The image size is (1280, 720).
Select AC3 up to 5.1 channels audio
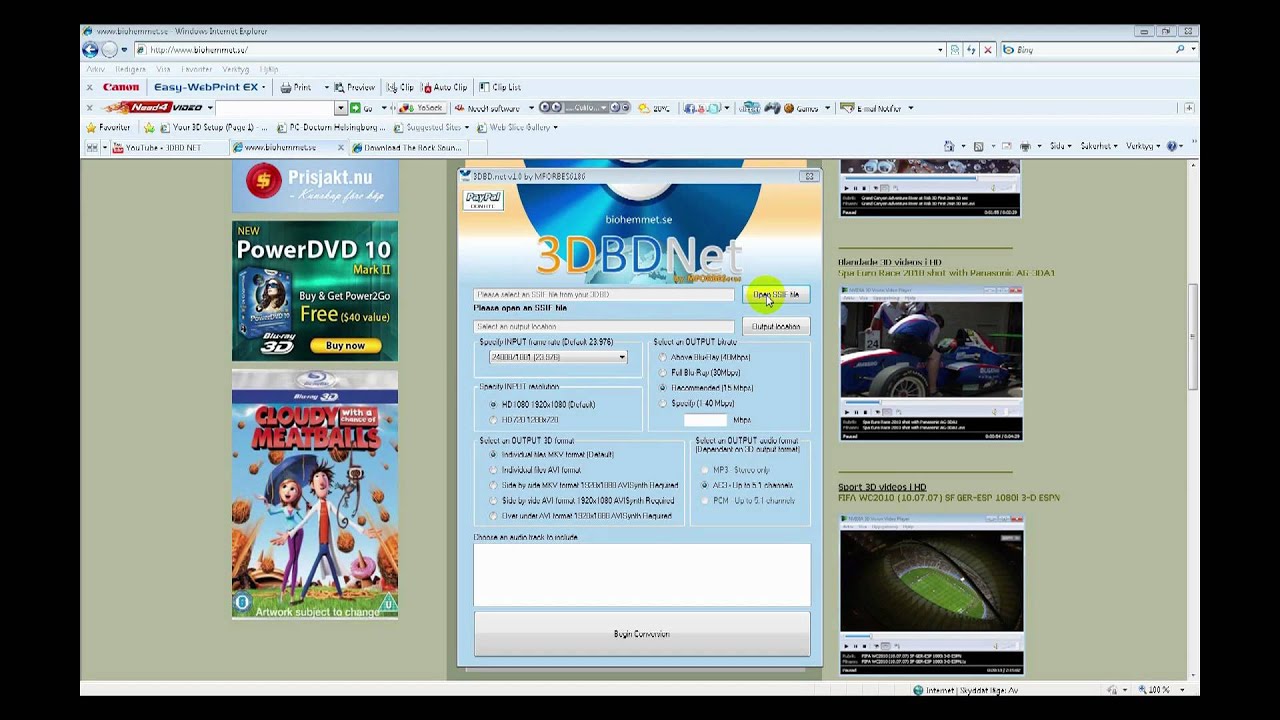point(705,485)
